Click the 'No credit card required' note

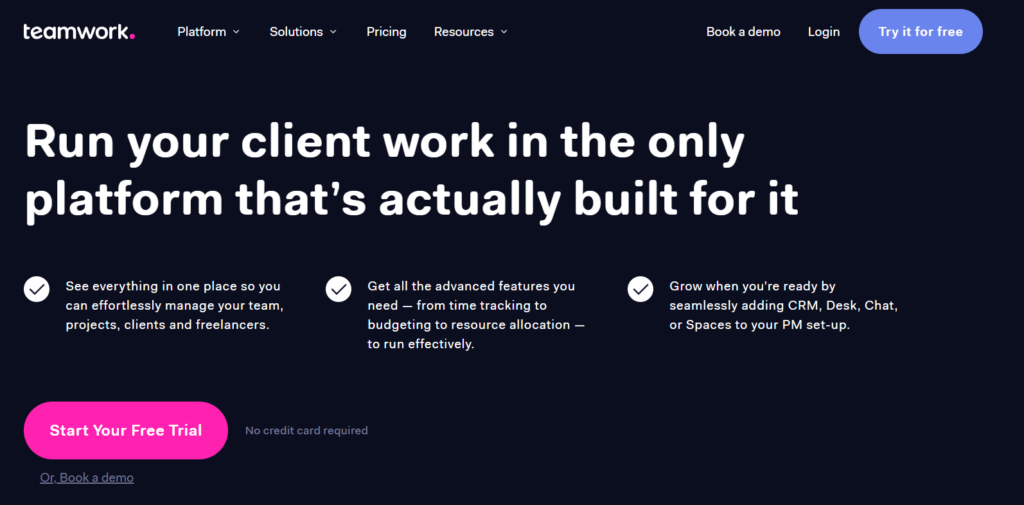[306, 431]
